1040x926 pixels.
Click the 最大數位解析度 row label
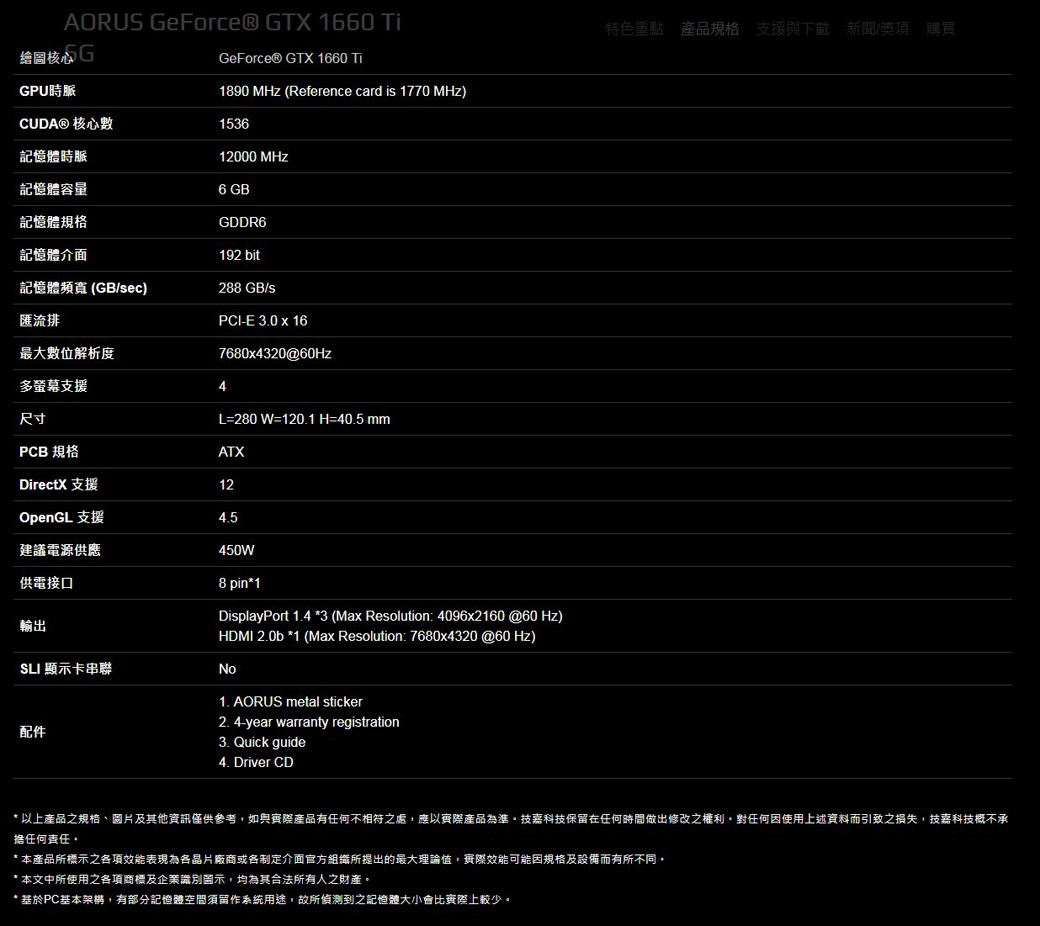tap(67, 354)
